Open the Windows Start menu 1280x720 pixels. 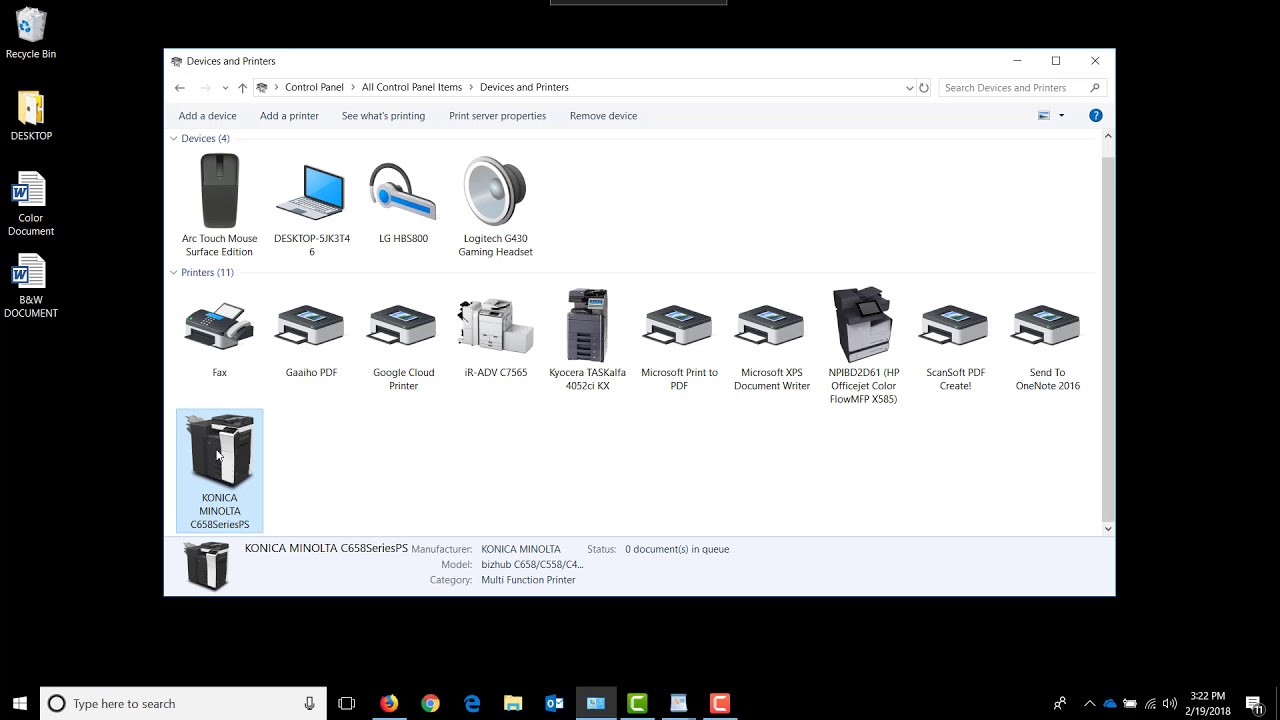(19, 704)
